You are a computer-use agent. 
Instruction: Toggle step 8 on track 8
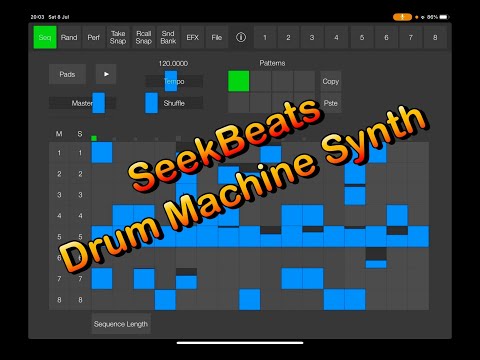pyautogui.click(x=249, y=300)
